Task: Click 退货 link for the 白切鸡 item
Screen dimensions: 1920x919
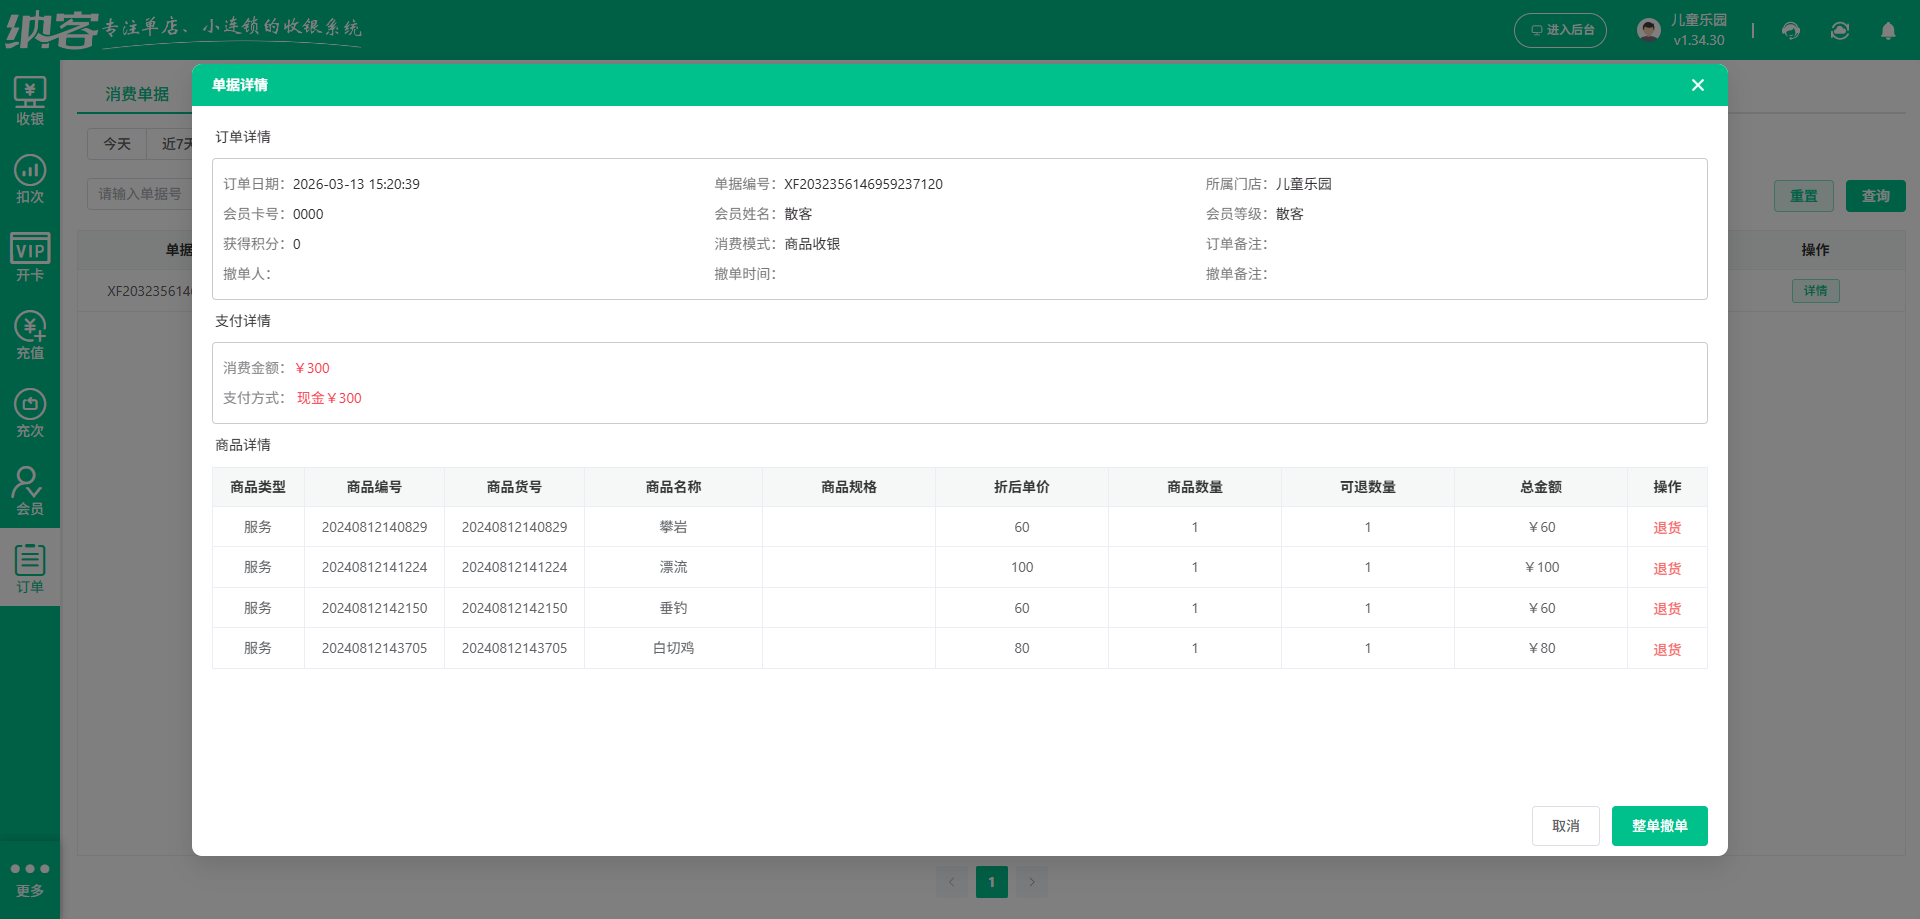Action: pyautogui.click(x=1666, y=648)
